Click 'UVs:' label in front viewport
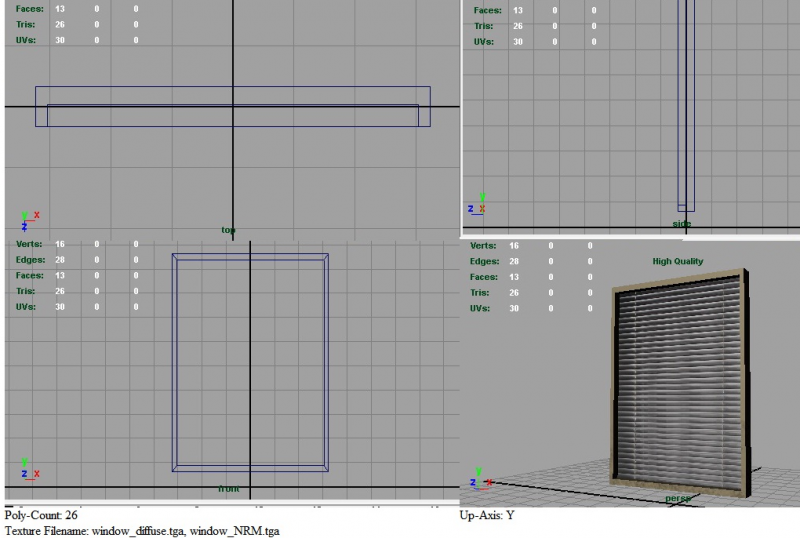The height and width of the screenshot is (538, 800). 26,307
